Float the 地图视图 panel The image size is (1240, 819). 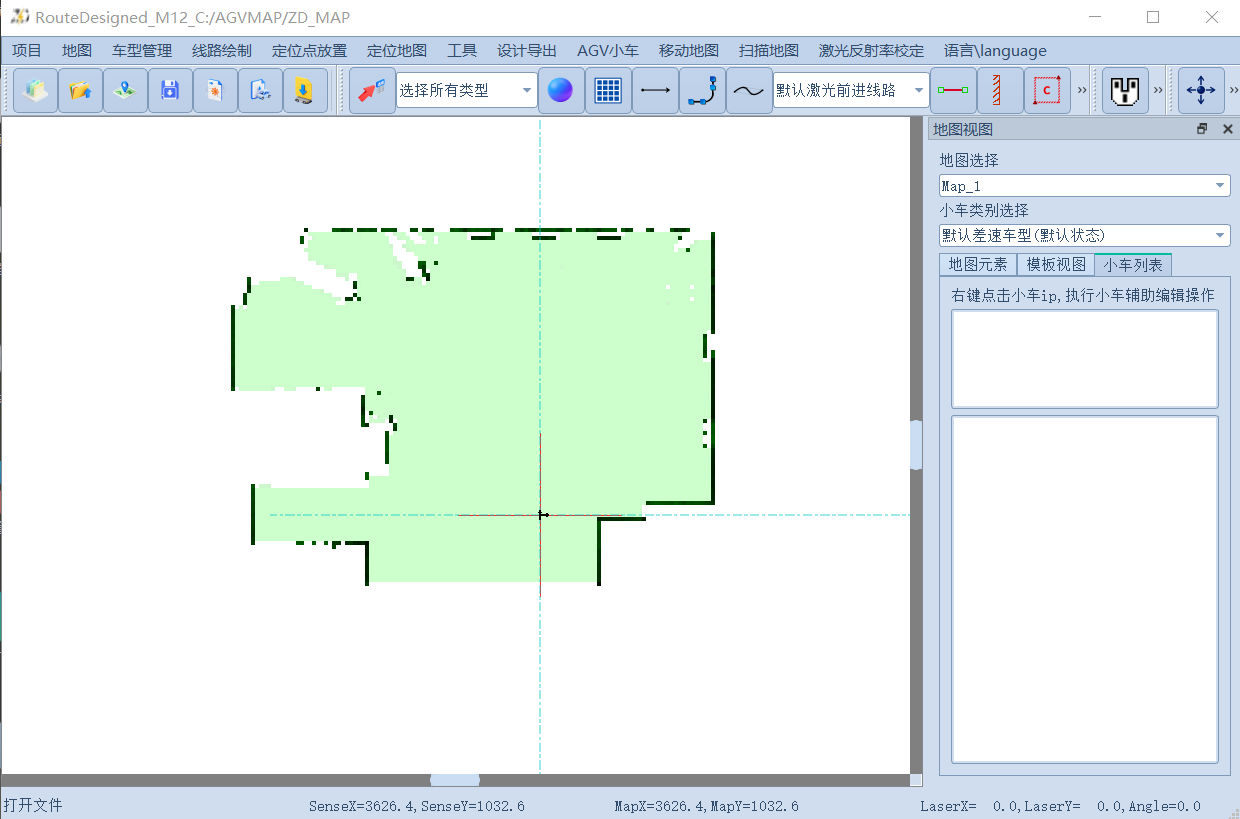1202,129
